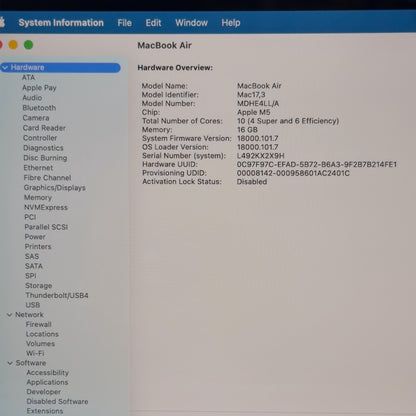This screenshot has height=416, width=416.
Task: Select Graphics/Displays in the sidebar
Action: coord(55,188)
